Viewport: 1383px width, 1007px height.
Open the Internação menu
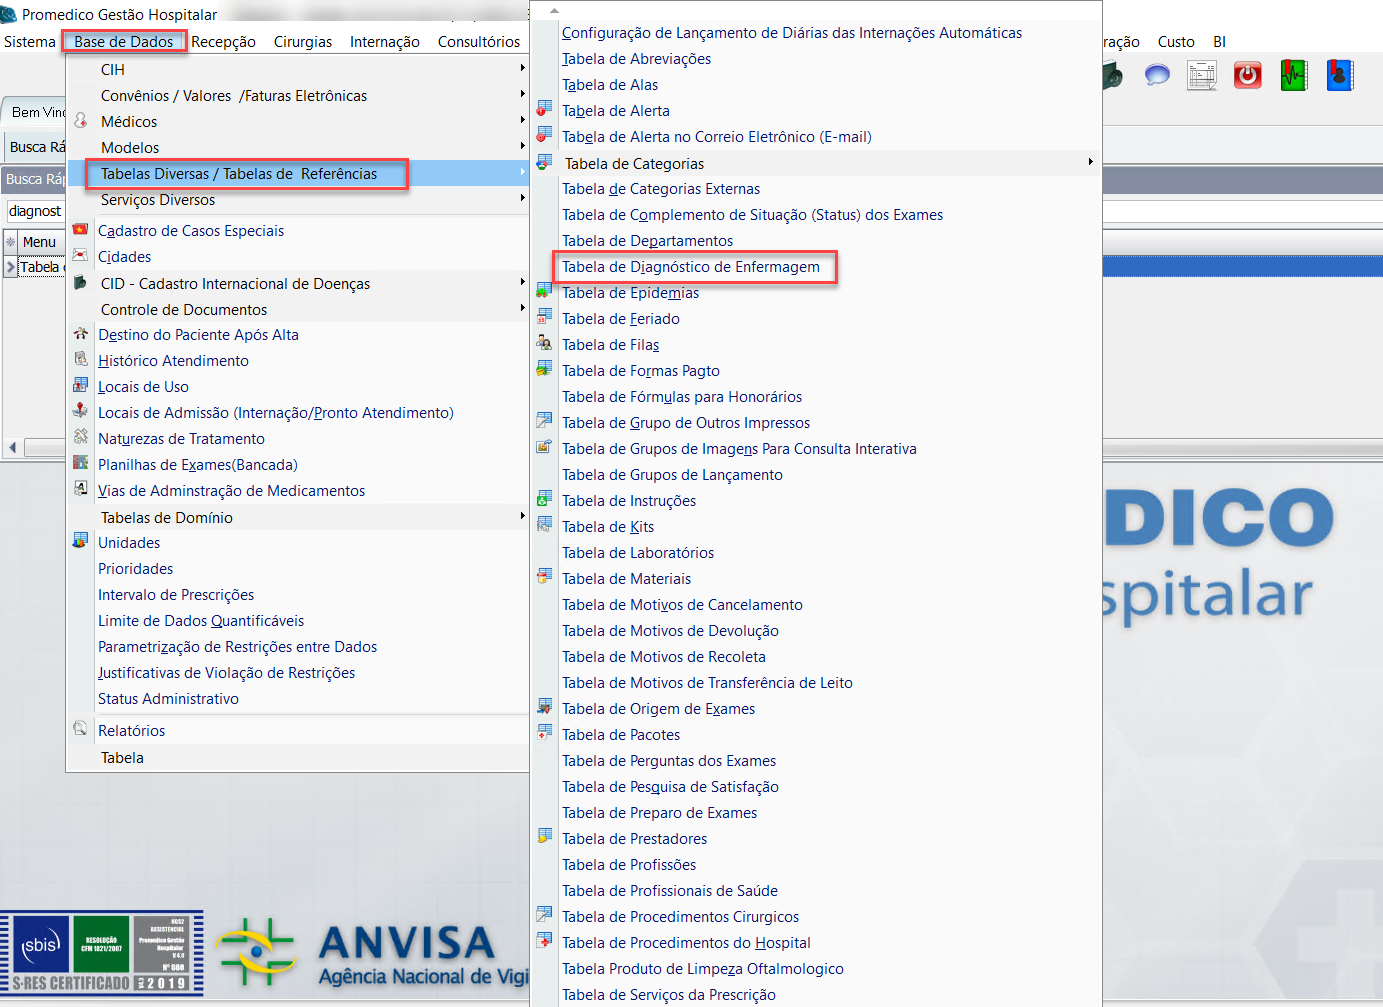point(385,42)
